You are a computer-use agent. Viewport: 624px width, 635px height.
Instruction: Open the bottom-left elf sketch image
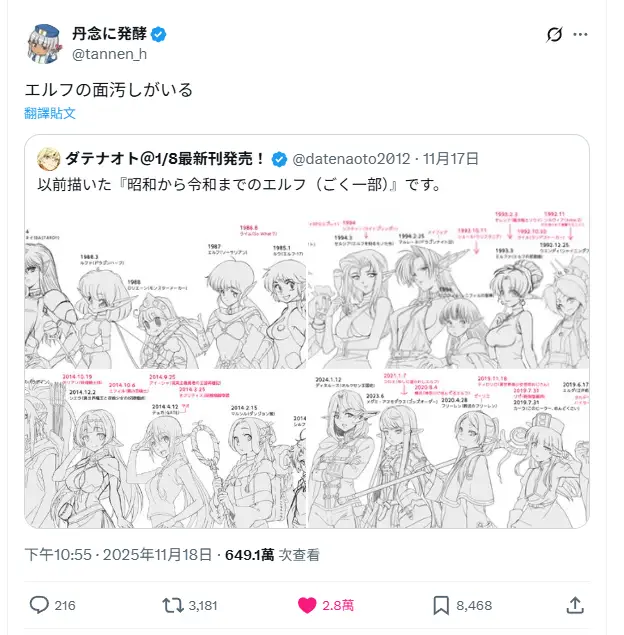tap(165, 449)
